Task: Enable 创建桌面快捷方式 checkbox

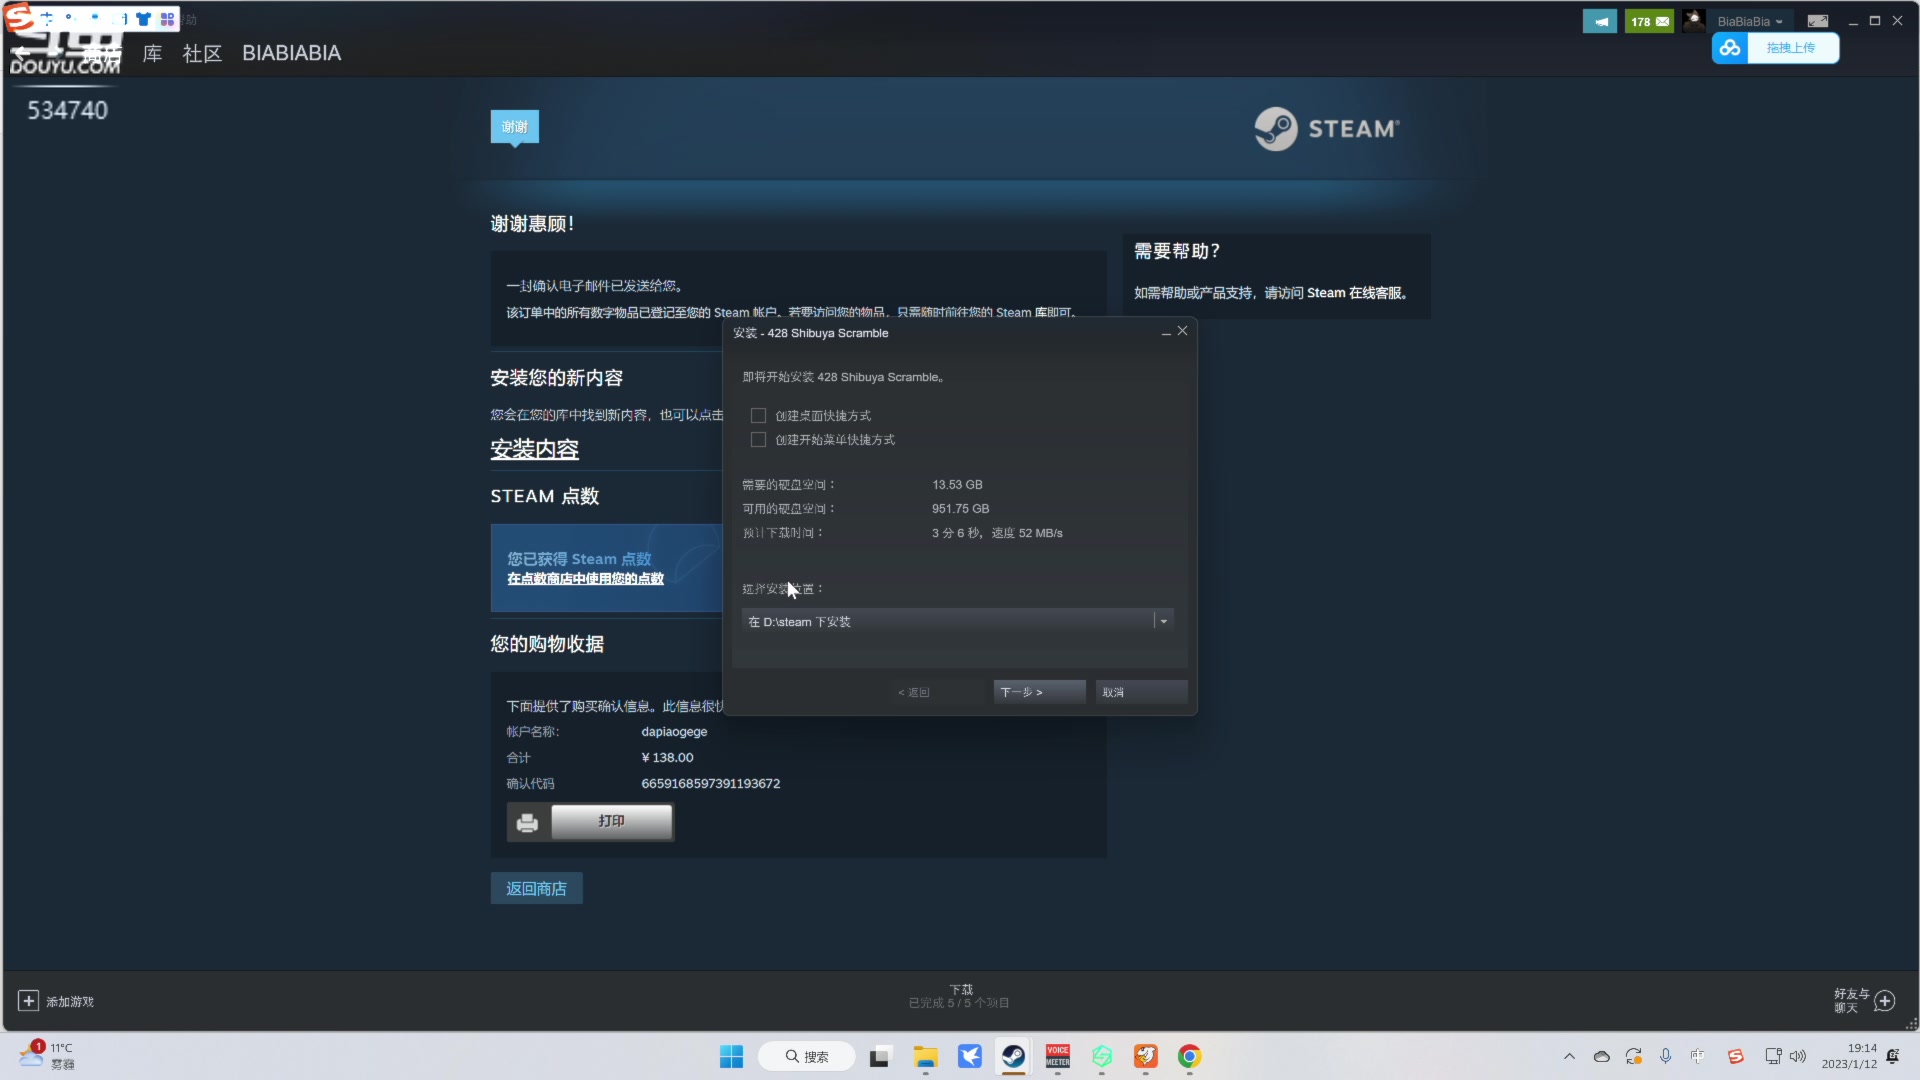Action: (x=758, y=416)
